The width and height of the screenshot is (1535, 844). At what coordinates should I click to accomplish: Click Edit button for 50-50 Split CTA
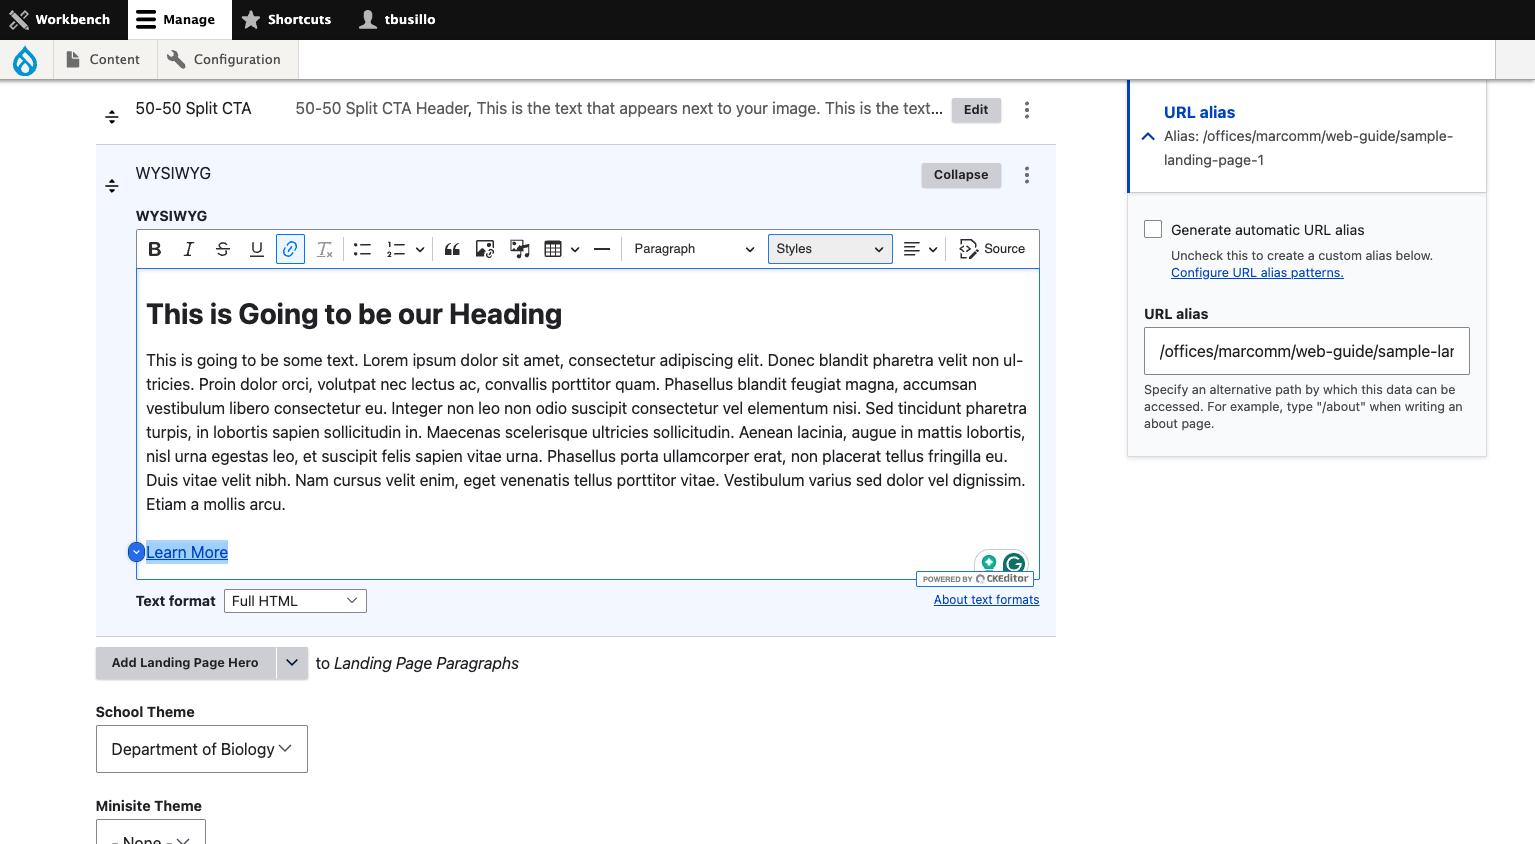[x=976, y=110]
